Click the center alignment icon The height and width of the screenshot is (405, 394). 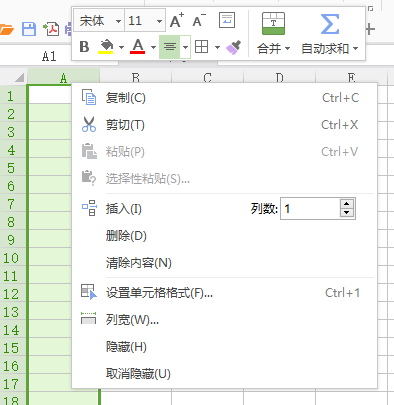pyautogui.click(x=170, y=47)
